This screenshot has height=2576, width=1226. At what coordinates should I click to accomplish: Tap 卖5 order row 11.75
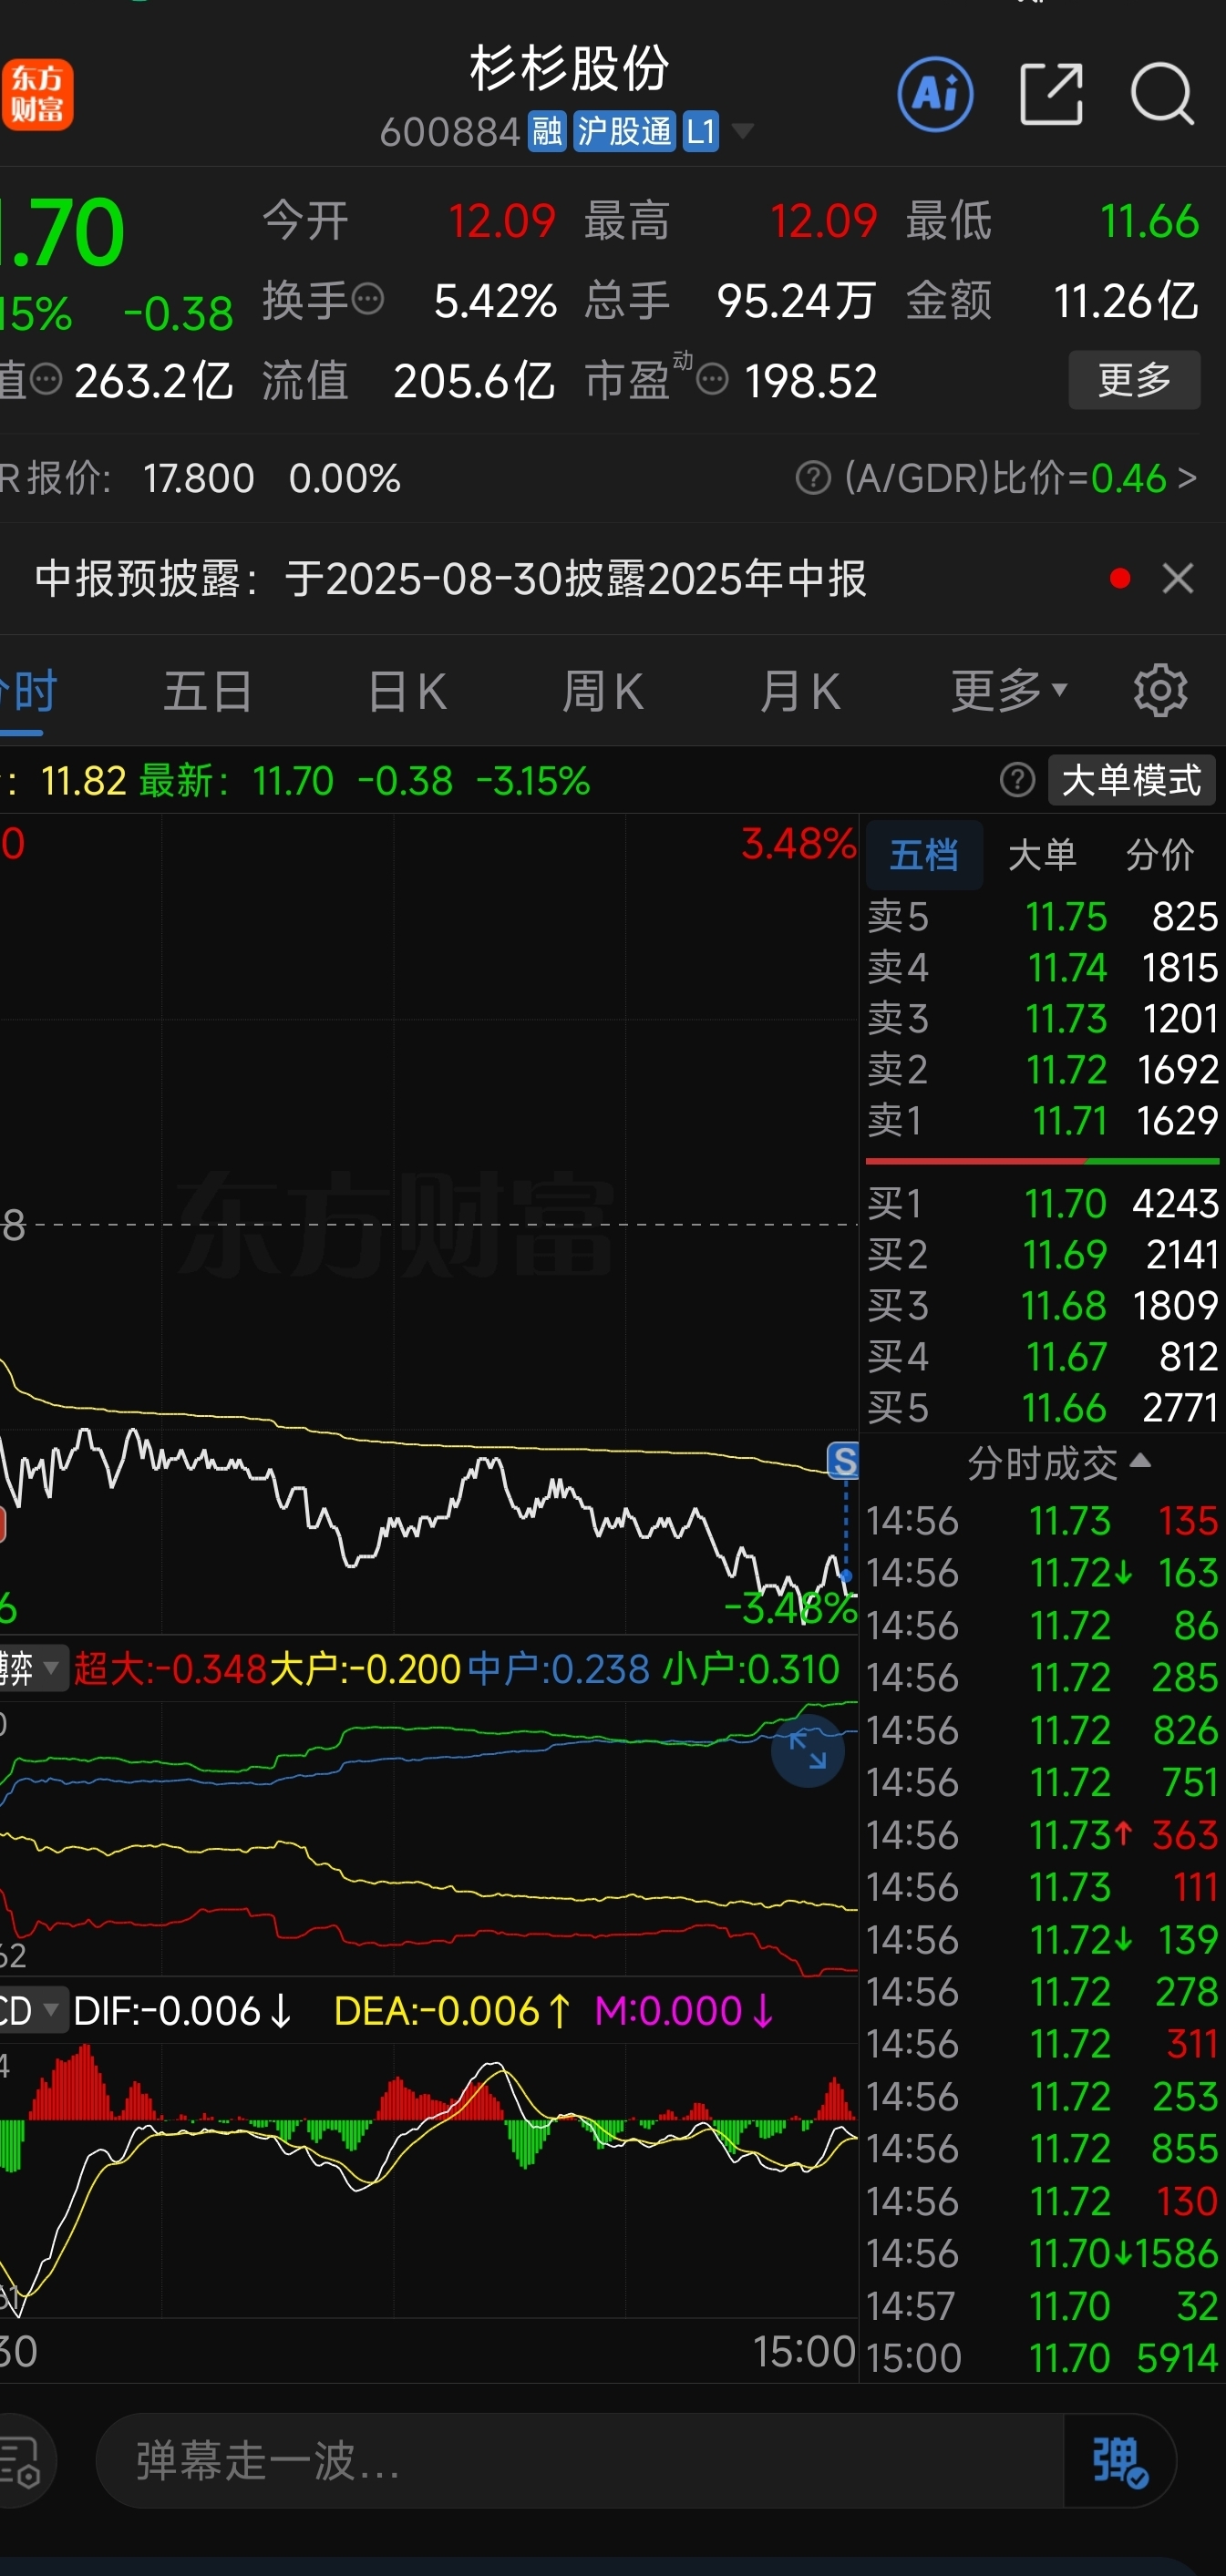(1042, 917)
